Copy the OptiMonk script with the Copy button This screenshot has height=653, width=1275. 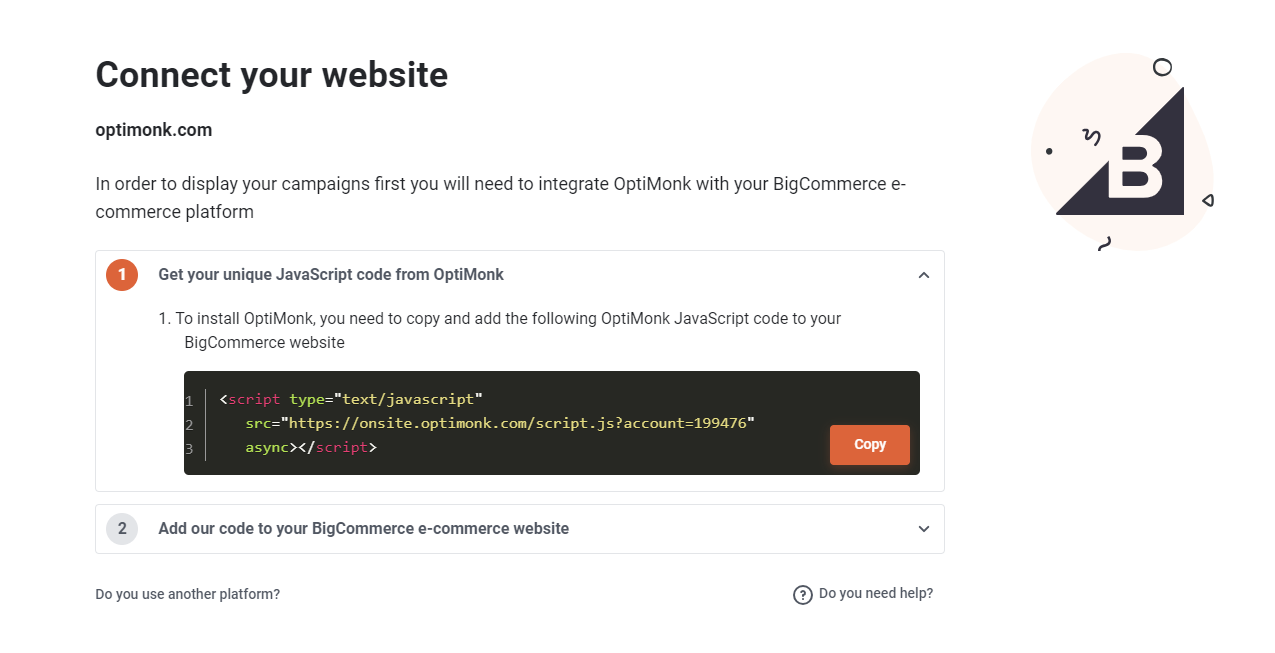(870, 445)
